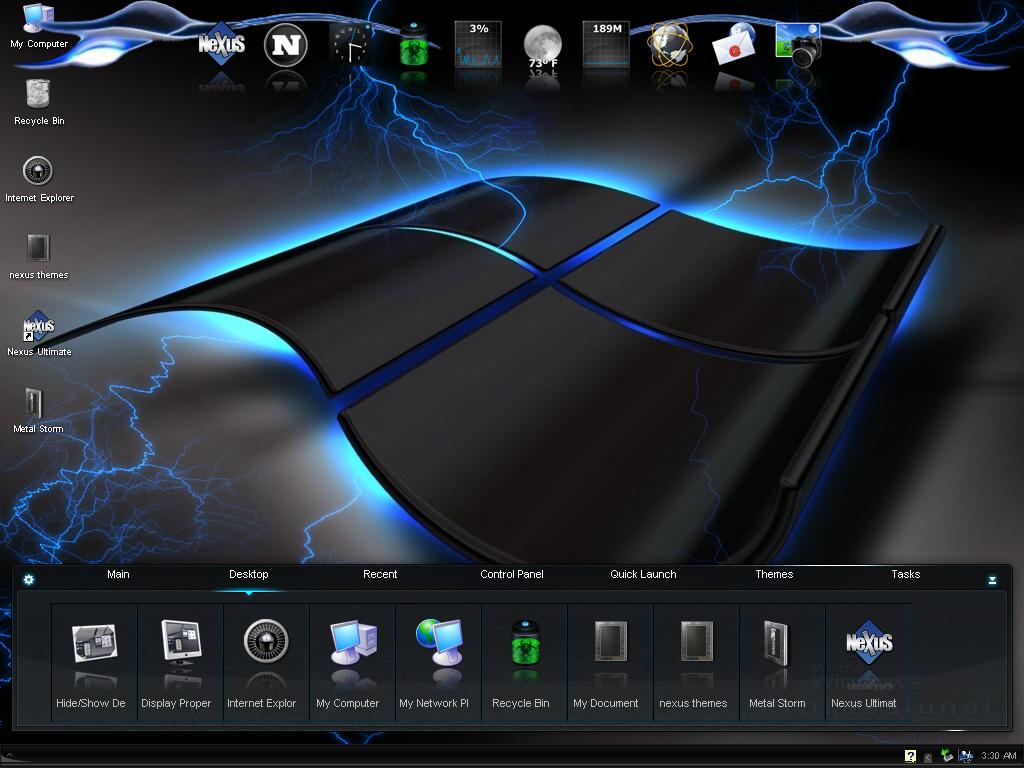Switch to the Control Panel shelf tab

[x=512, y=574]
